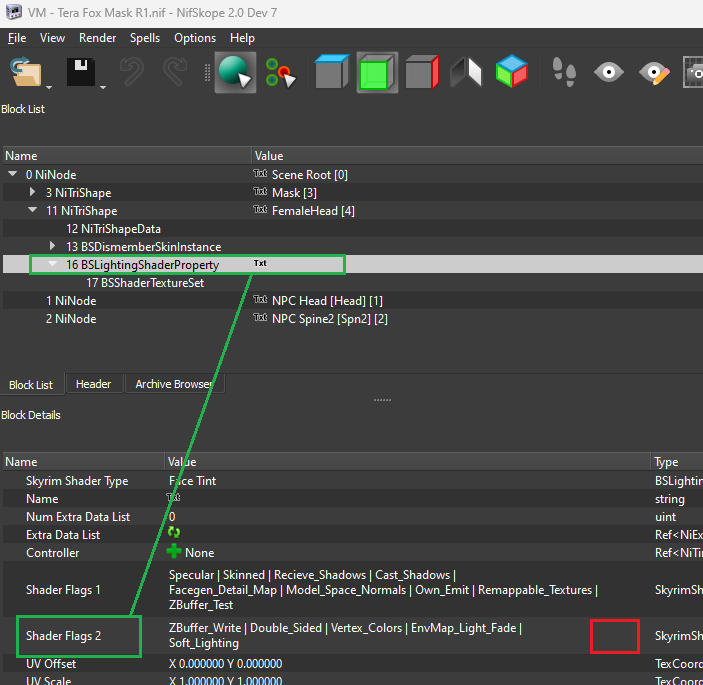Image resolution: width=703 pixels, height=685 pixels.
Task: Click the Load file icon in the toolbar
Action: pos(26,72)
